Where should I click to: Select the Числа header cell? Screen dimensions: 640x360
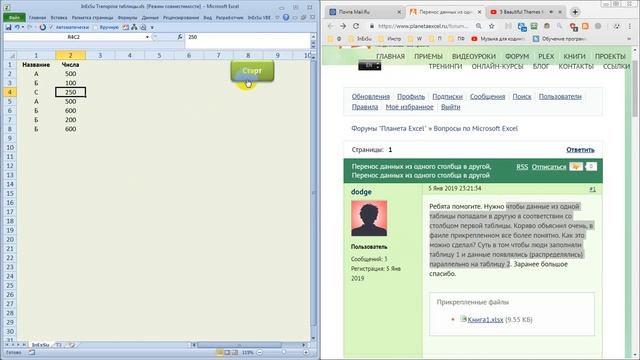(70, 64)
